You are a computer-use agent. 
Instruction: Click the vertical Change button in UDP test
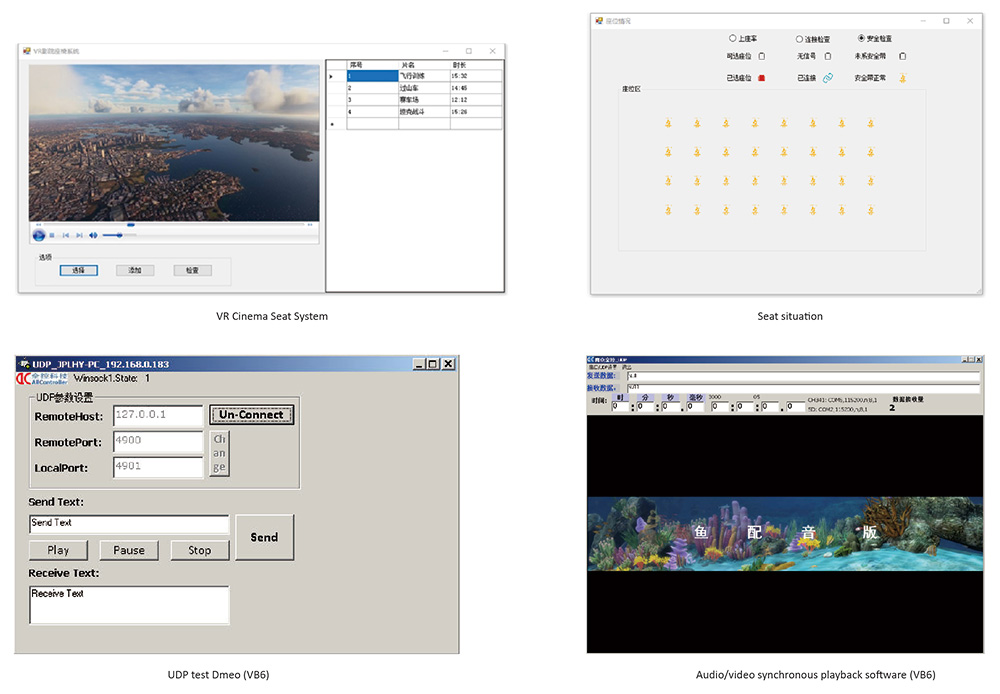tap(219, 454)
